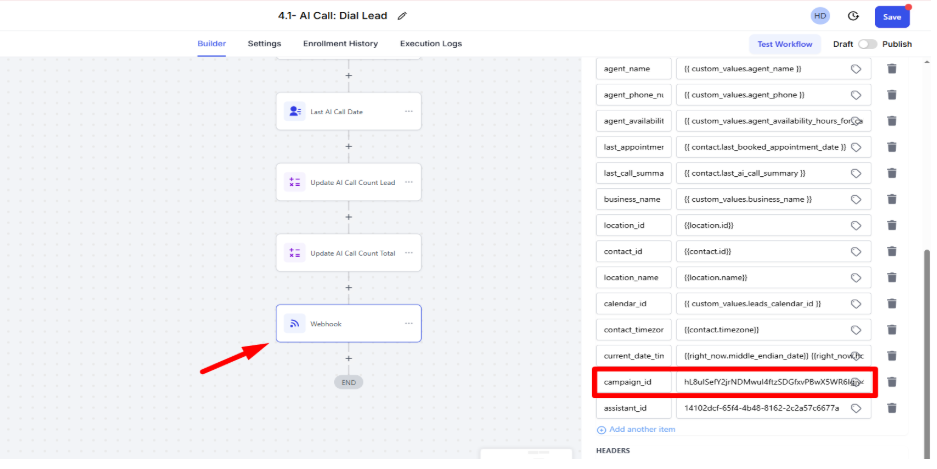
Task: Click the Add another item link
Action: coord(641,429)
